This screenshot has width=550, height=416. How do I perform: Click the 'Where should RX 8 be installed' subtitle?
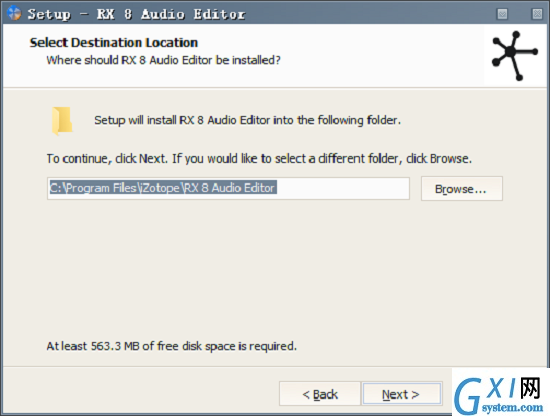click(163, 60)
